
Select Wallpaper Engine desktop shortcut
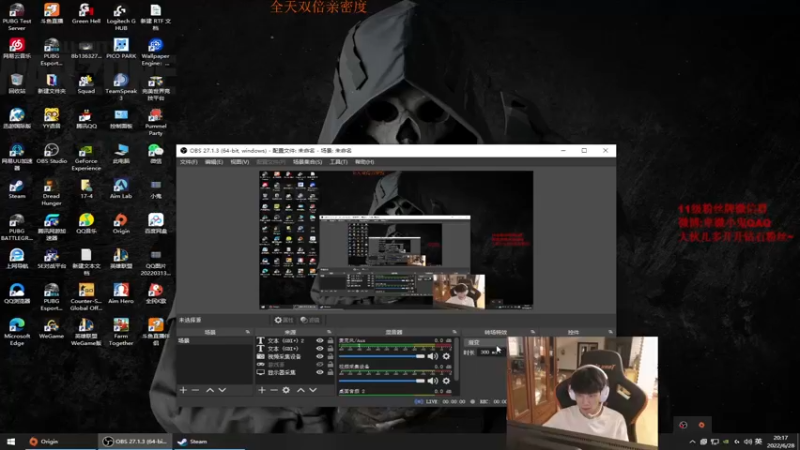156,52
